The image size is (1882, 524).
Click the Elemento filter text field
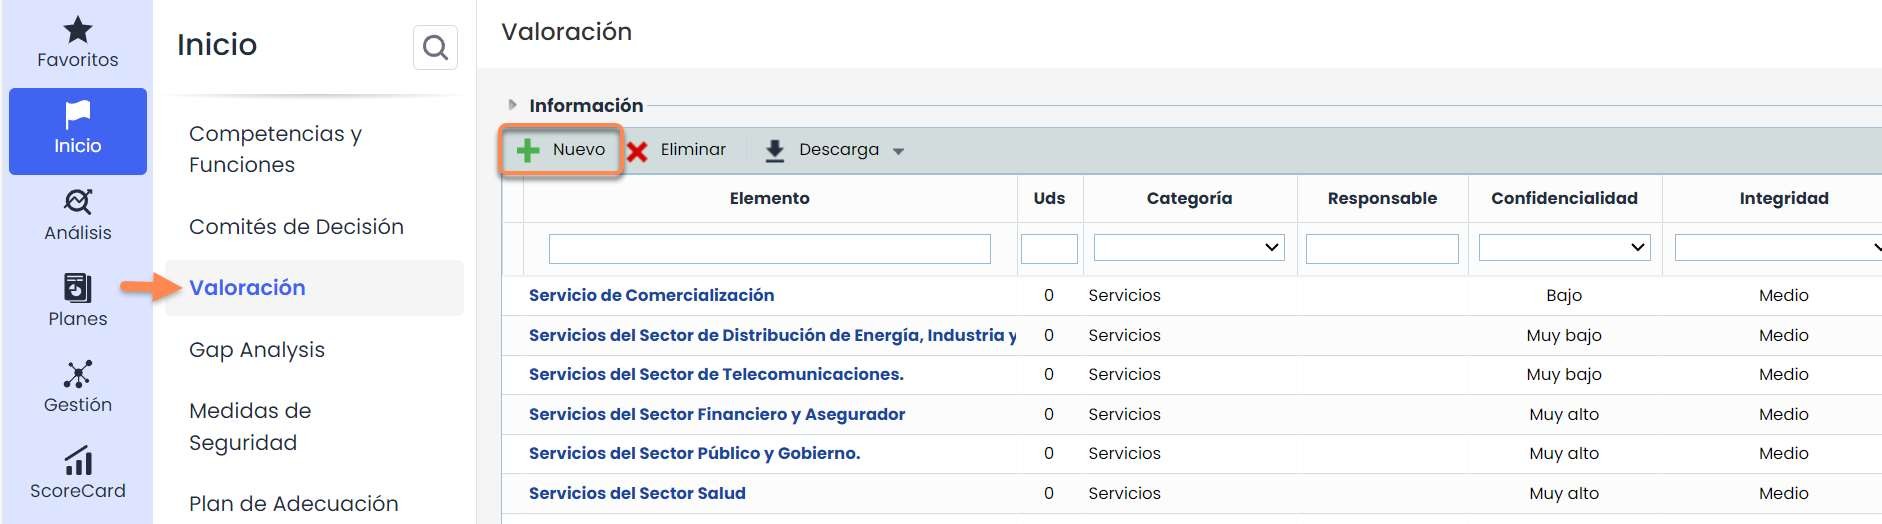[x=769, y=248]
